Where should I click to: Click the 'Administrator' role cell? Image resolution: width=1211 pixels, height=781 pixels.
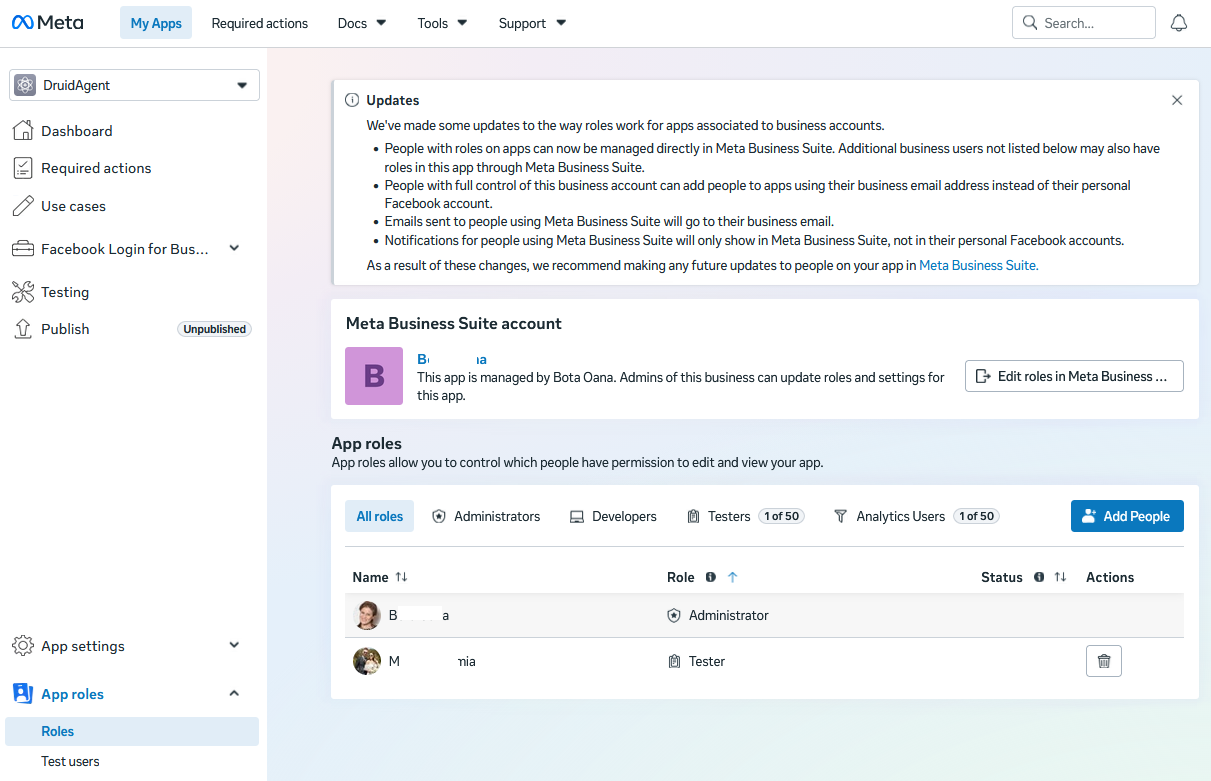718,615
